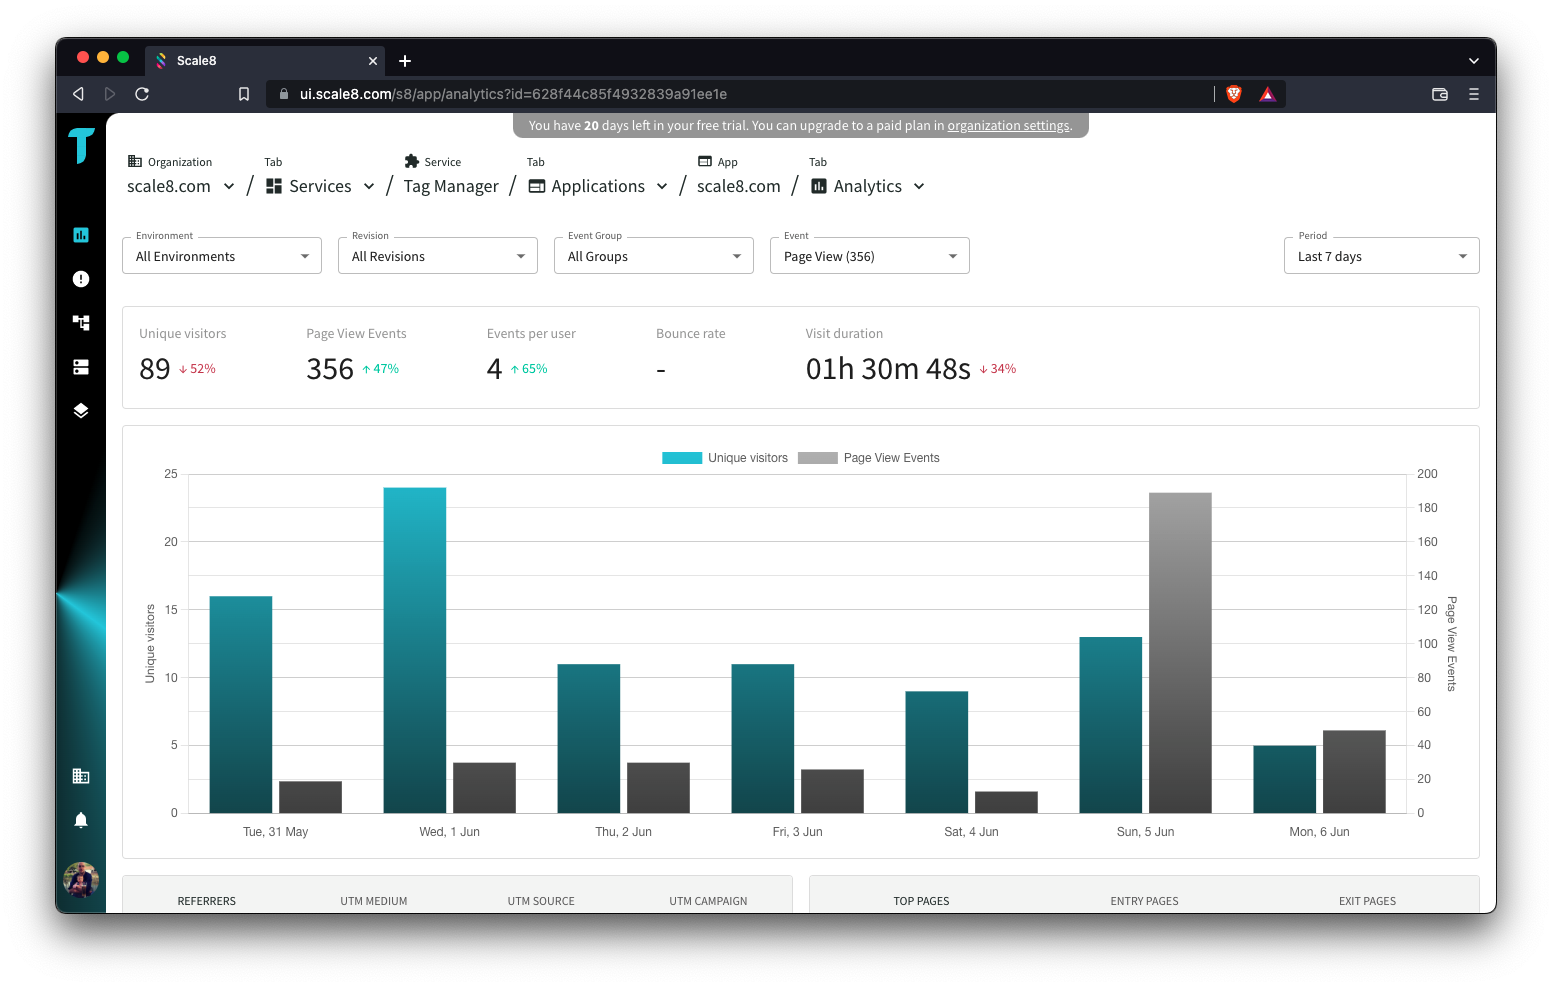1552x987 pixels.
Task: Click the Tue 31 May unique visitors bar
Action: coord(241,704)
